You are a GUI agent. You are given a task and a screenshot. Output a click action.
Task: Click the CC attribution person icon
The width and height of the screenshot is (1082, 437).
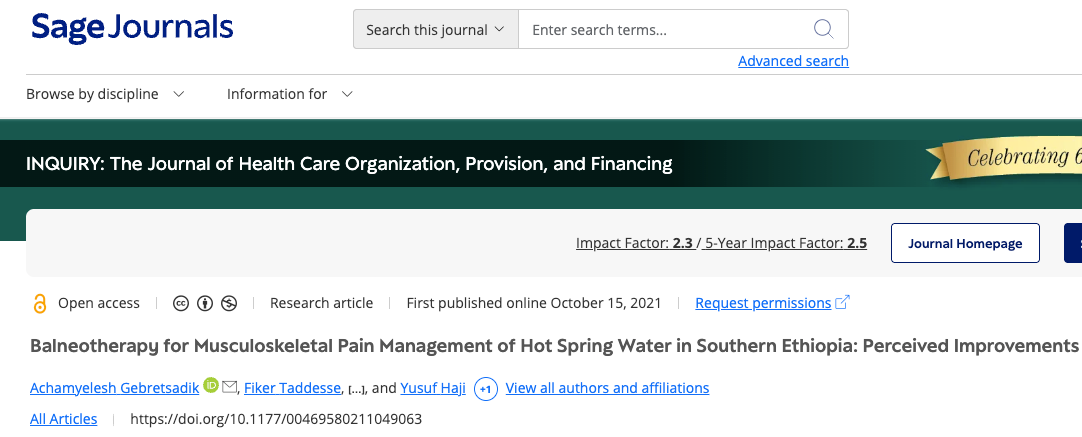pos(205,303)
